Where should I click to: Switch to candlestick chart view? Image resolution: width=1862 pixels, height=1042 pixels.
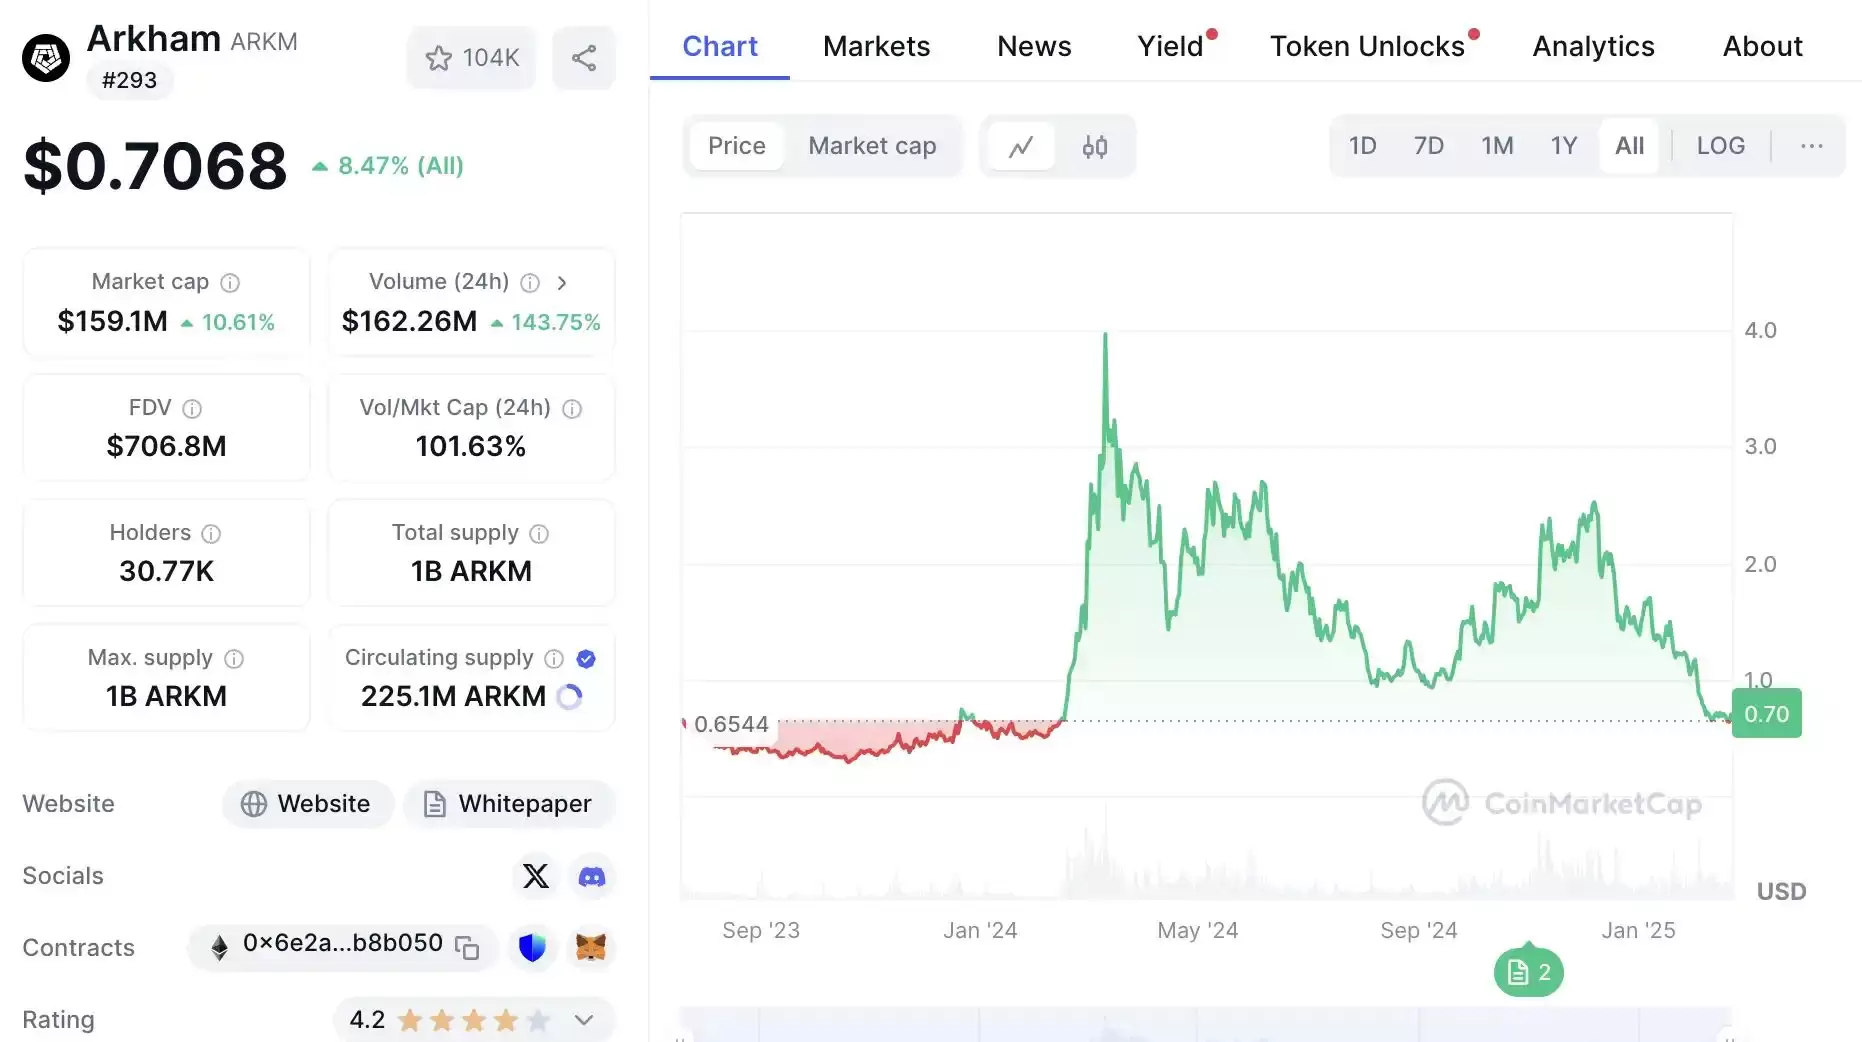[1094, 147]
